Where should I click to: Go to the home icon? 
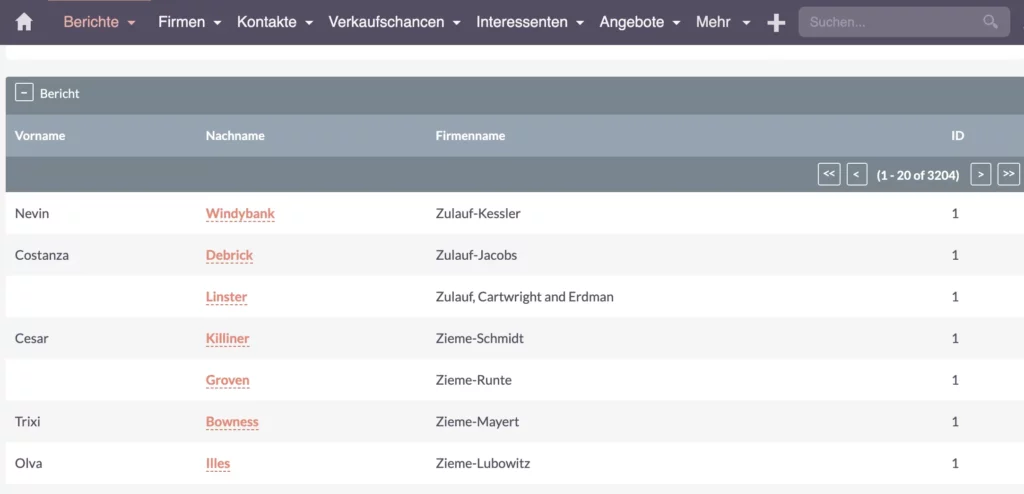point(24,22)
